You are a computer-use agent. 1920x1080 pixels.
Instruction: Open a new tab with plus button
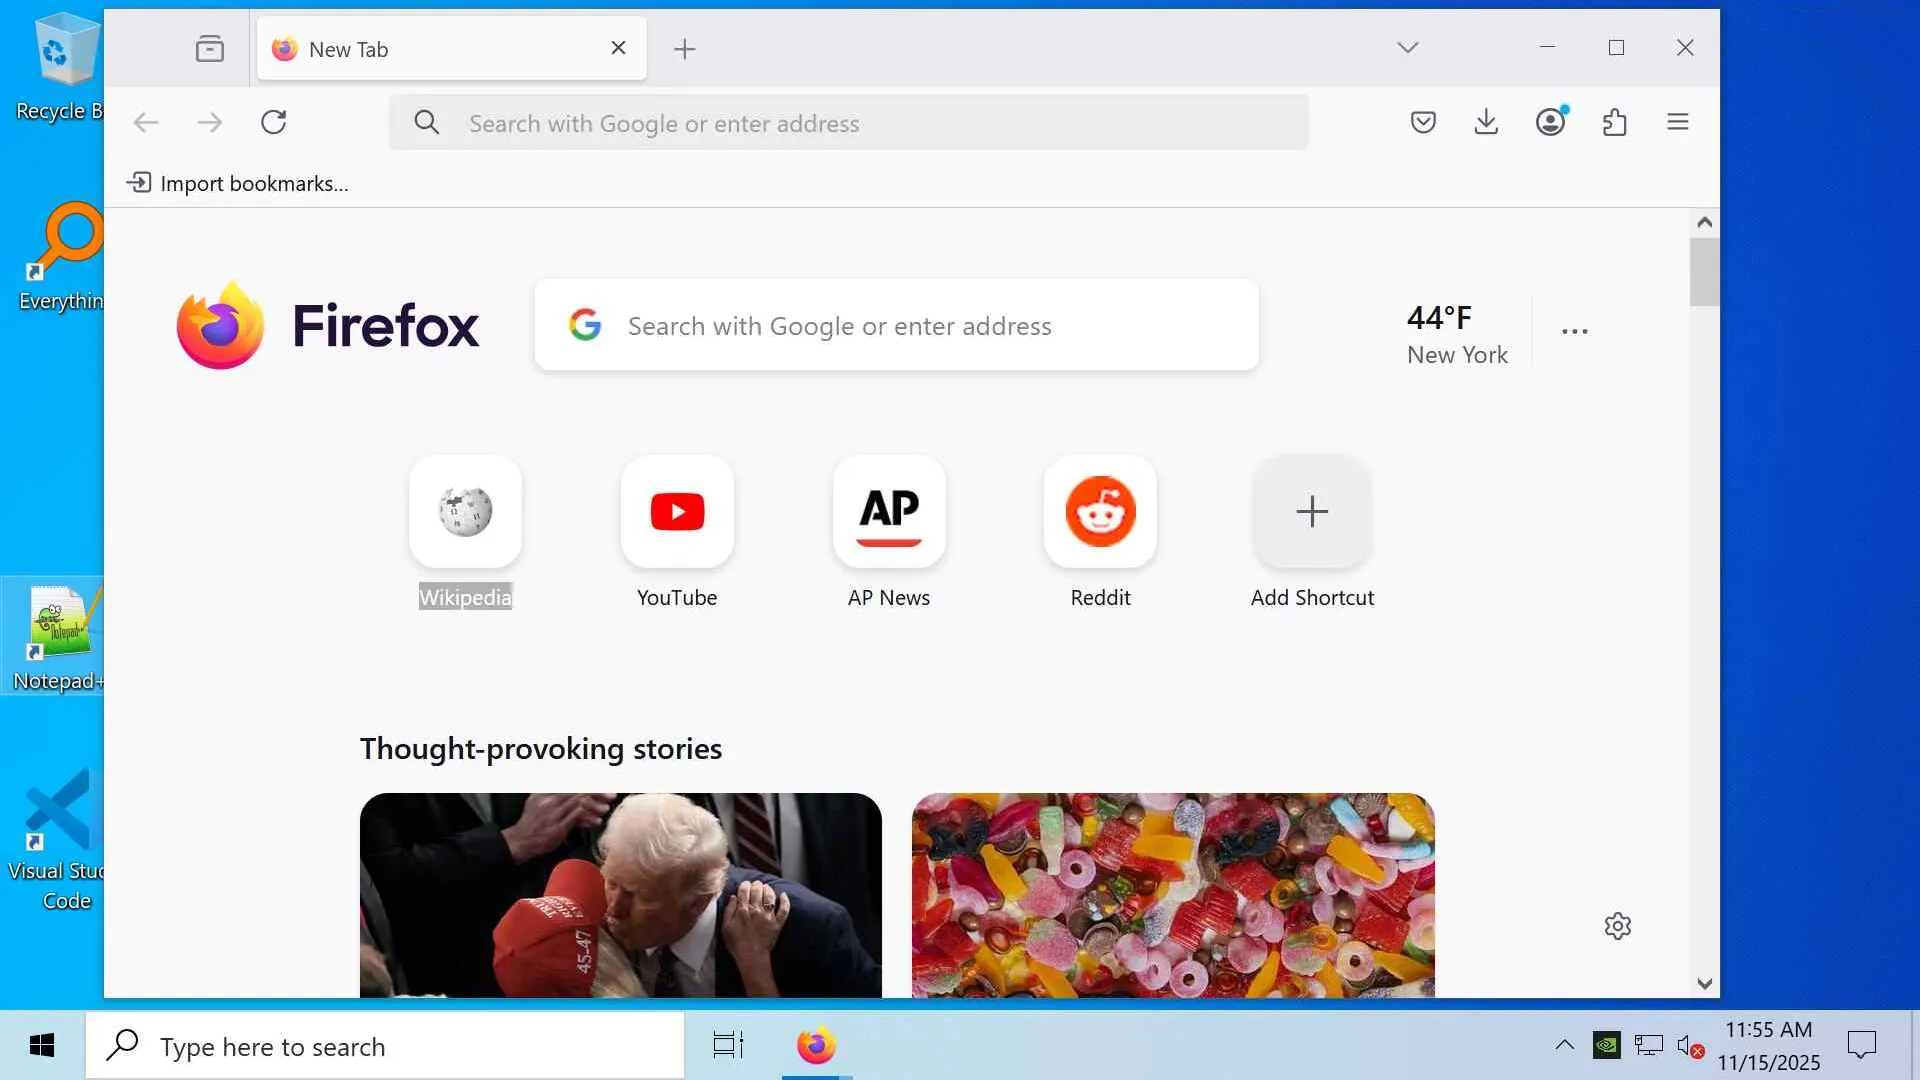pyautogui.click(x=684, y=49)
